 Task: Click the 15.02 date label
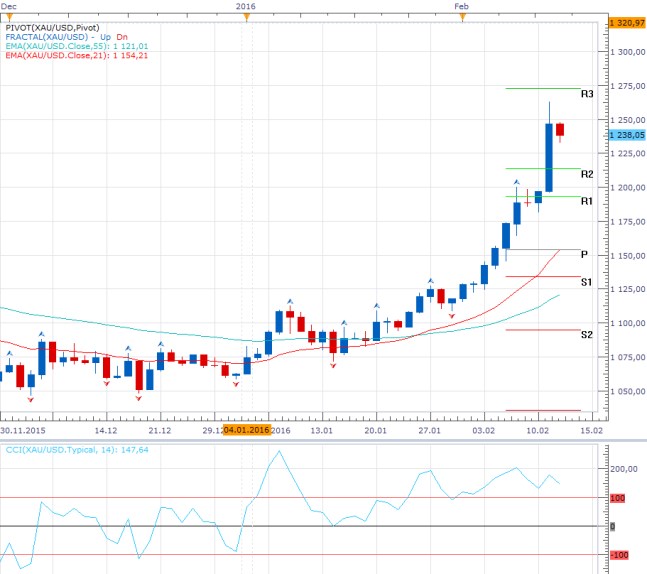(x=591, y=430)
